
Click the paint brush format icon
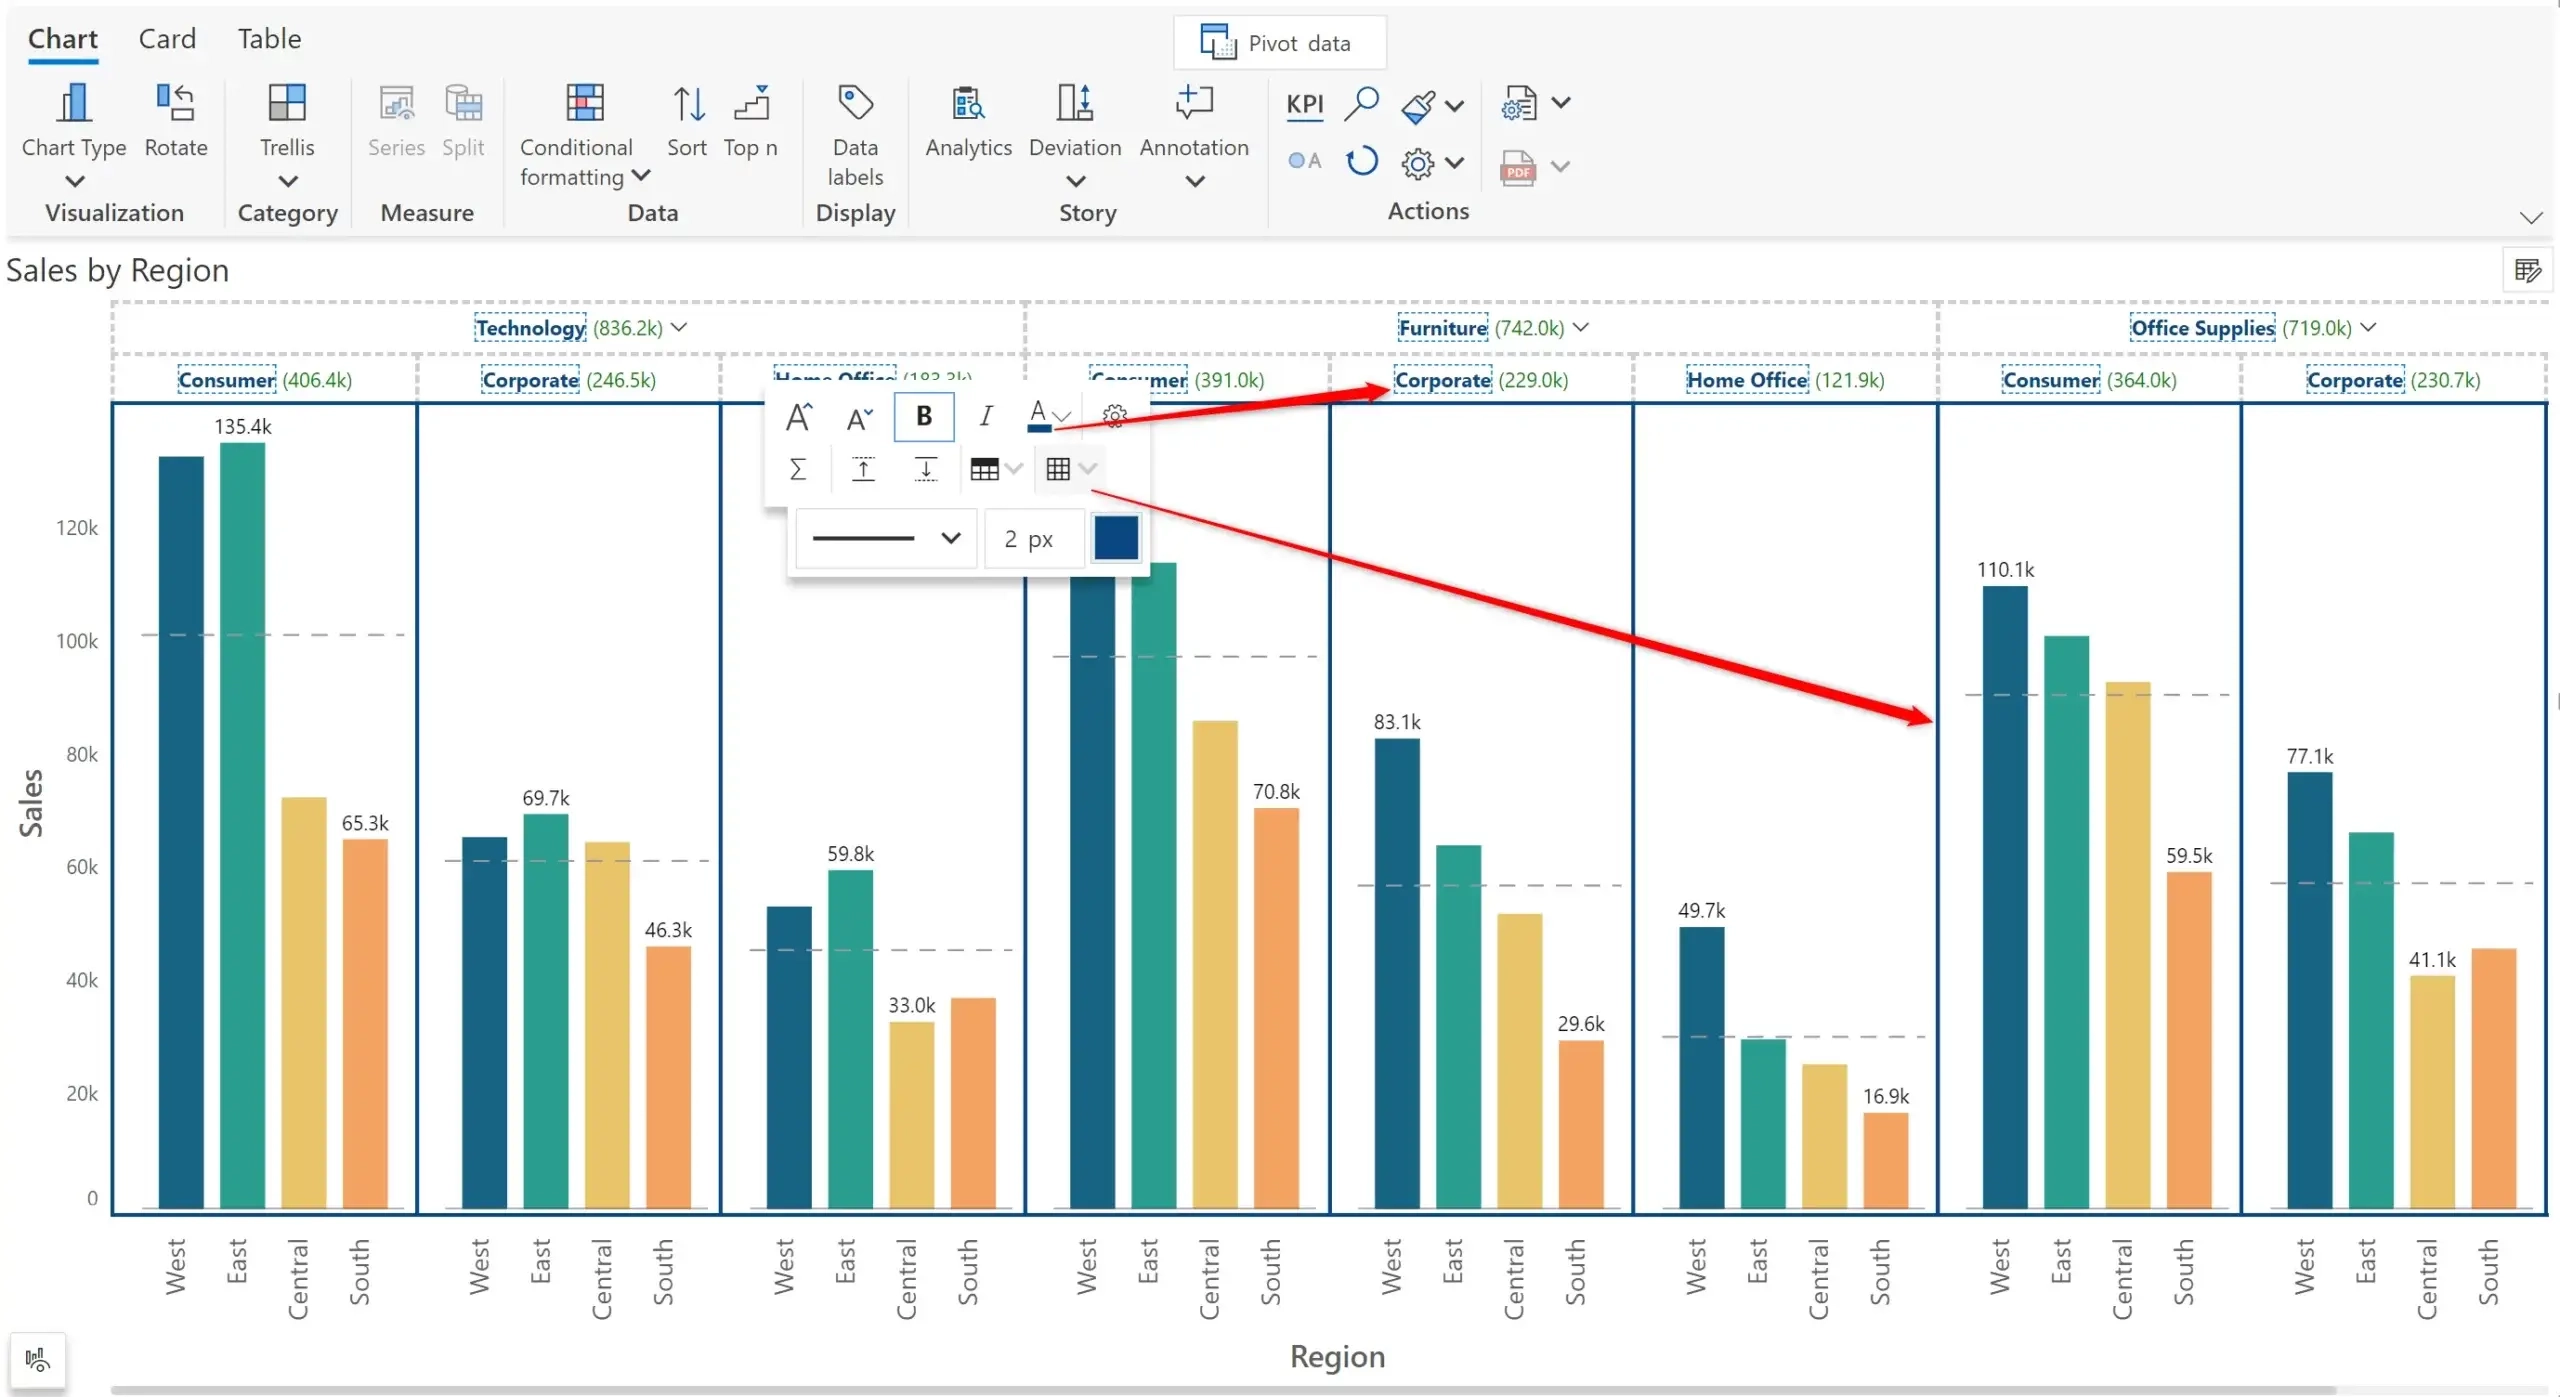1418,106
